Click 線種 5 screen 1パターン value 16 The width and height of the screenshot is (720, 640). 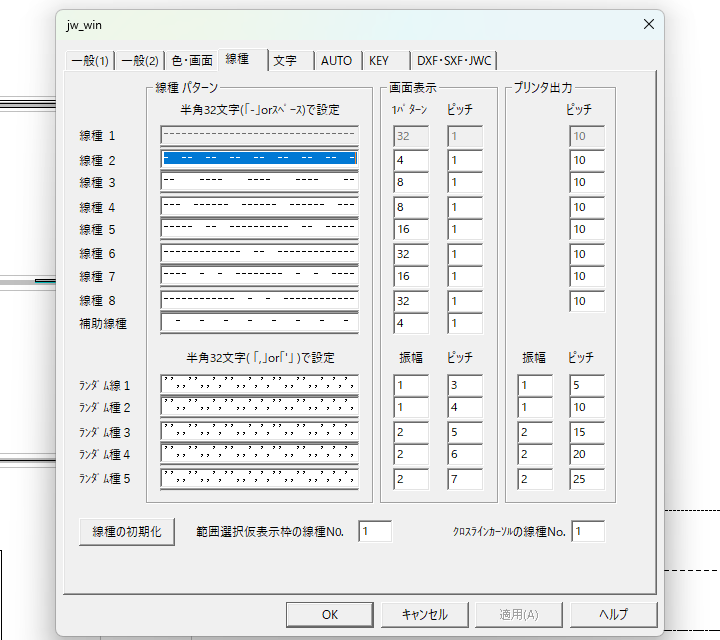(411, 229)
